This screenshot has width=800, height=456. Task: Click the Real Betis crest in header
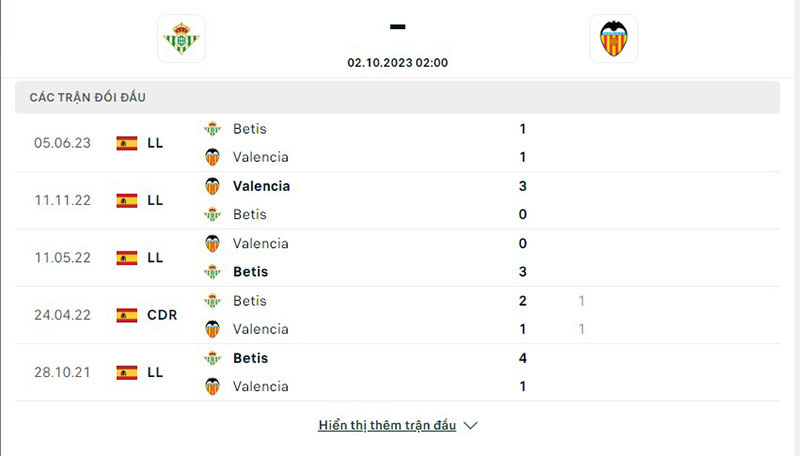[181, 39]
